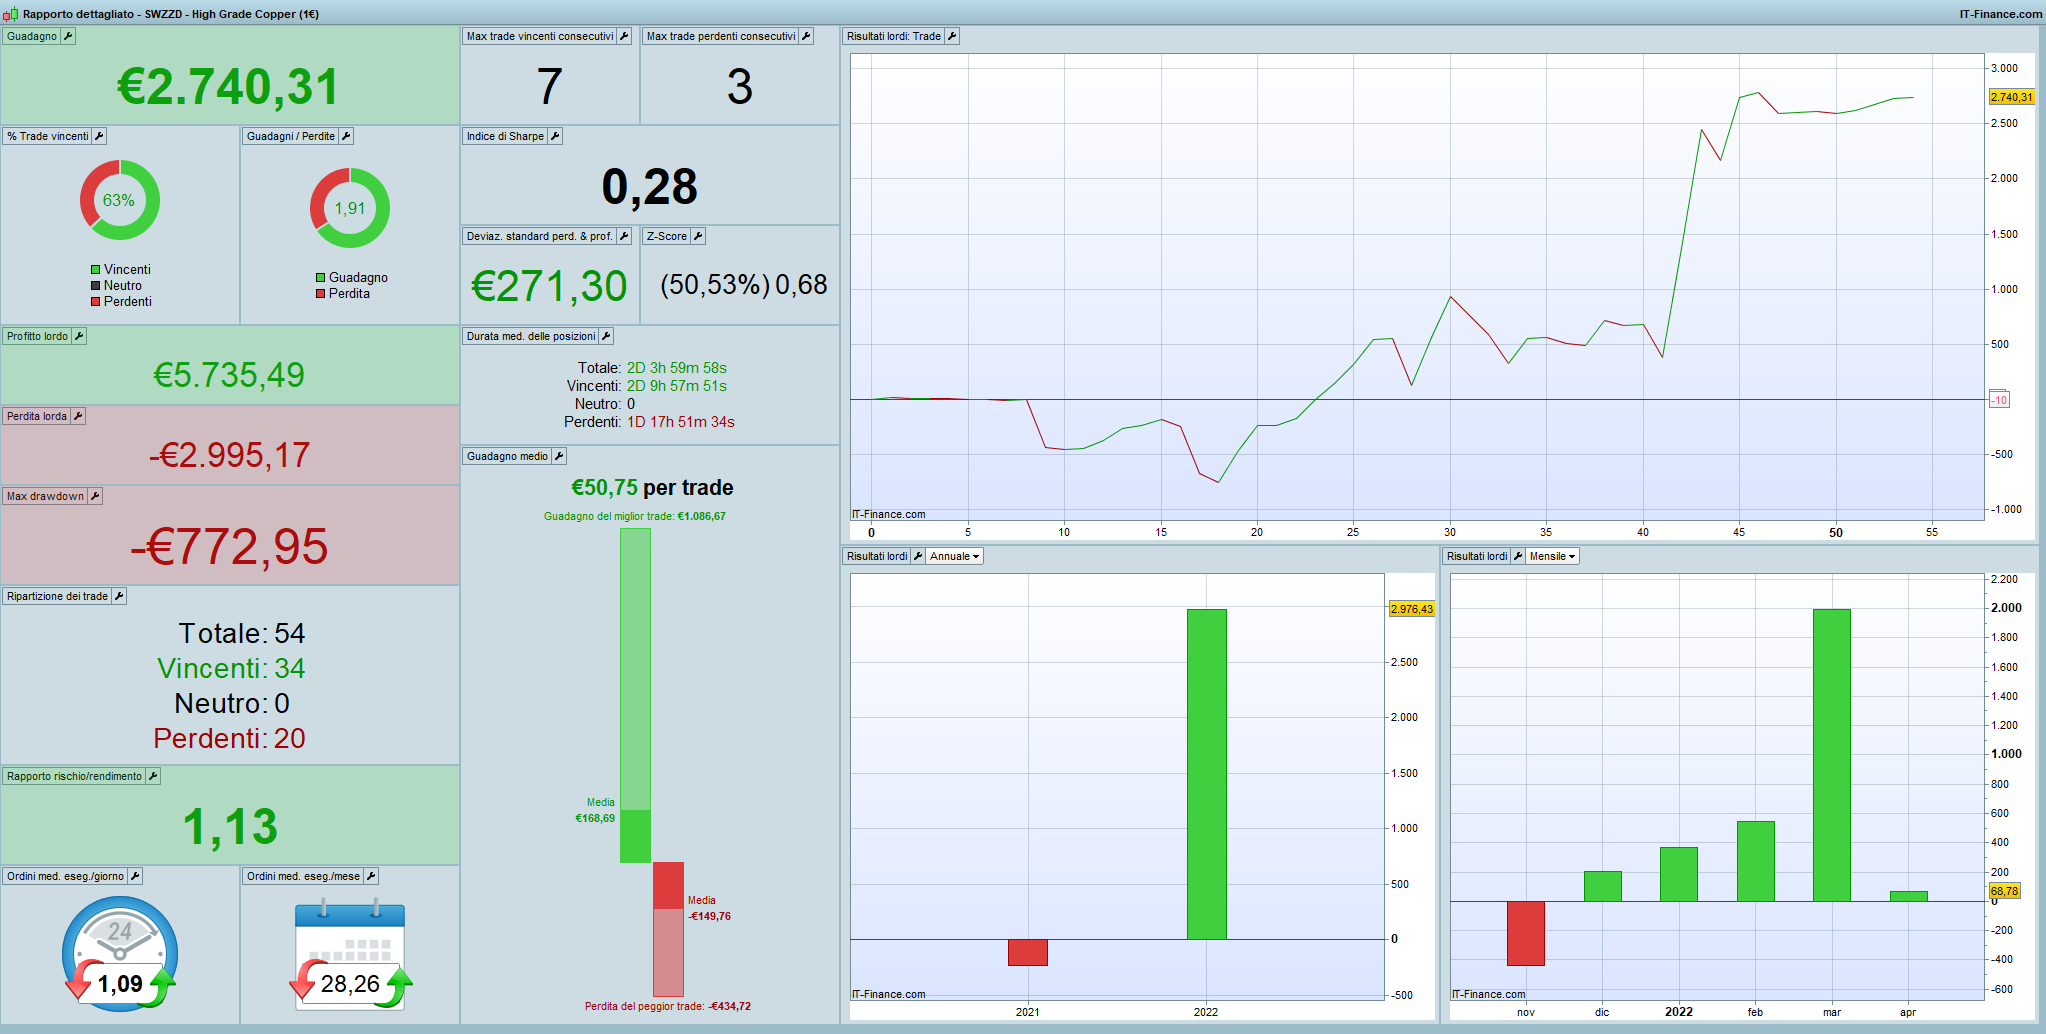Click the Guadagno medio wrench icon
Viewport: 2046px width, 1034px height.
click(x=559, y=456)
